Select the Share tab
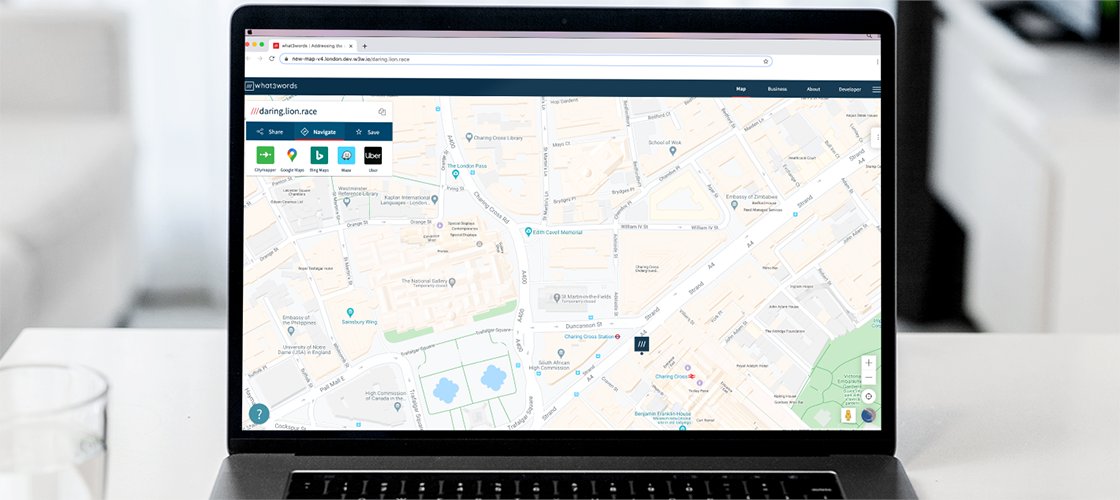The image size is (1120, 500). coord(270,131)
